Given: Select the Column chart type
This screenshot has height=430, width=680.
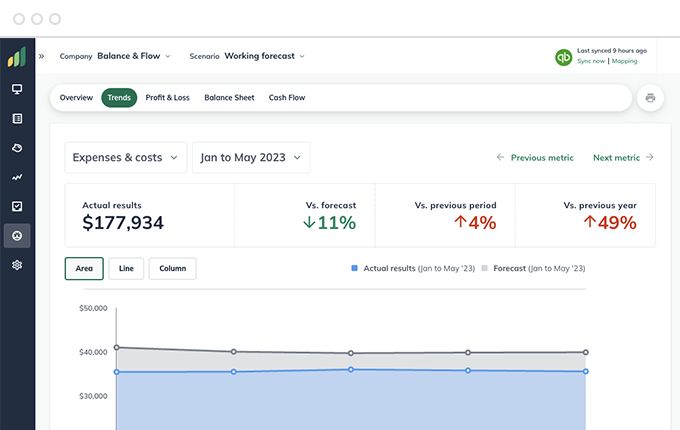Looking at the screenshot, I should (173, 268).
